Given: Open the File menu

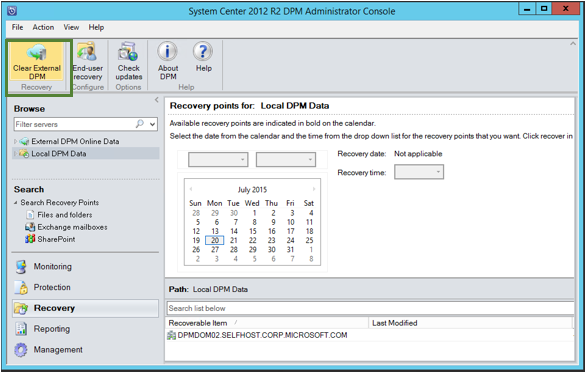Looking at the screenshot, I should (x=17, y=27).
